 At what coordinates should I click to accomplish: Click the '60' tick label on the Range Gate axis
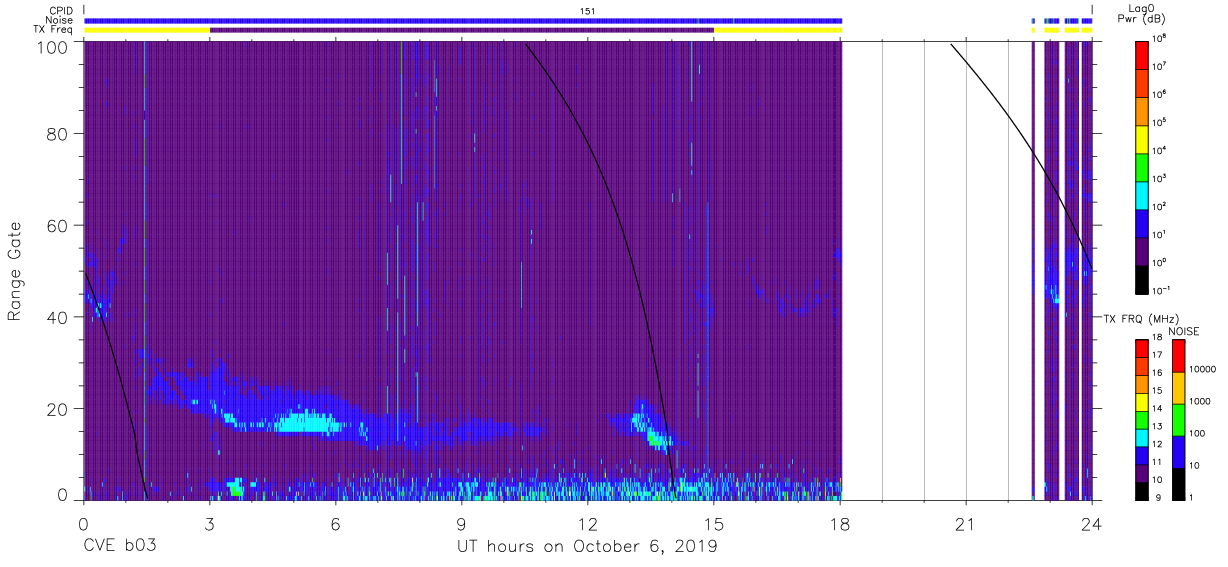click(x=58, y=225)
